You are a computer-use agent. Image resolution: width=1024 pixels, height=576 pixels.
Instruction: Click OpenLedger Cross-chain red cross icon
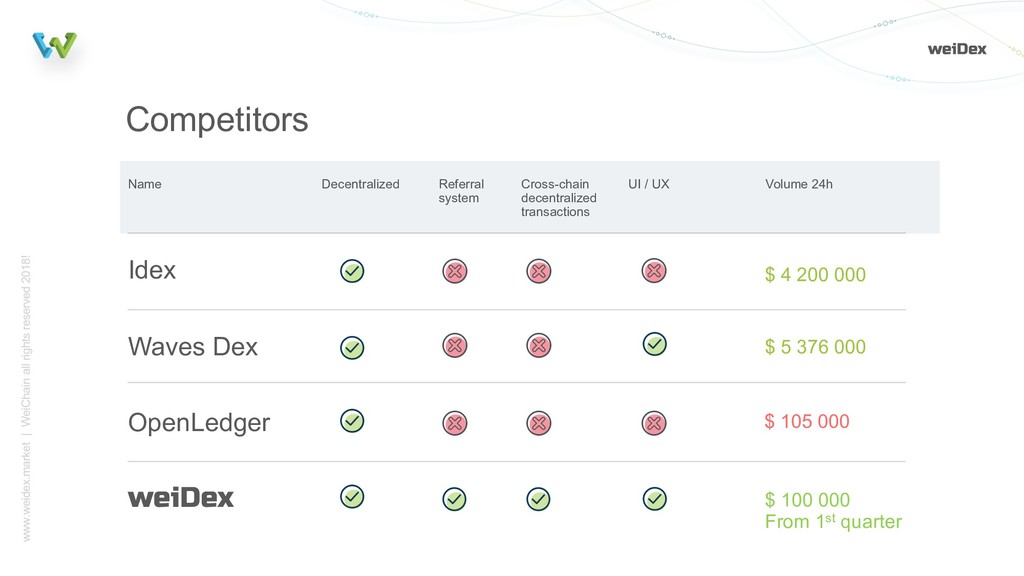tap(538, 423)
